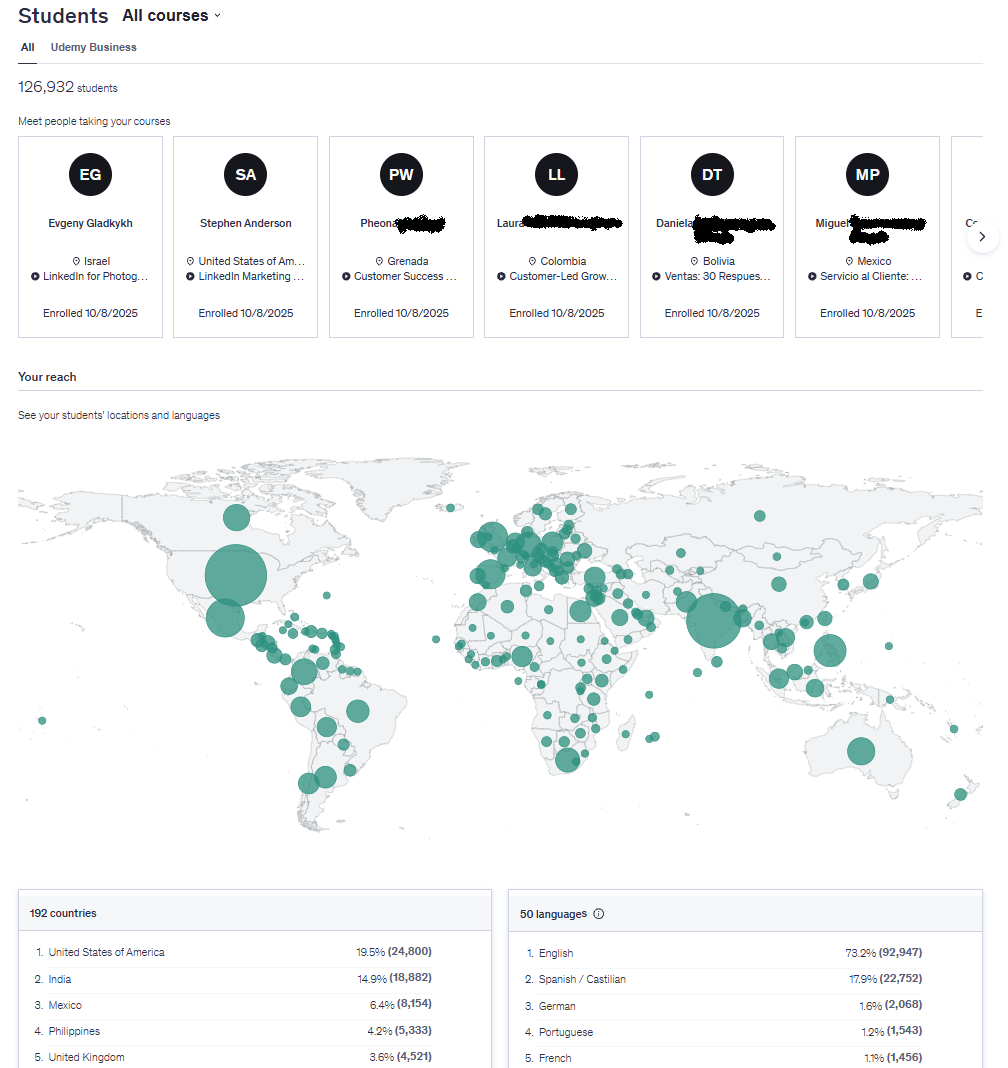Click the info icon beside 50 languages
This screenshot has width=1008, height=1068.
pyautogui.click(x=599, y=914)
